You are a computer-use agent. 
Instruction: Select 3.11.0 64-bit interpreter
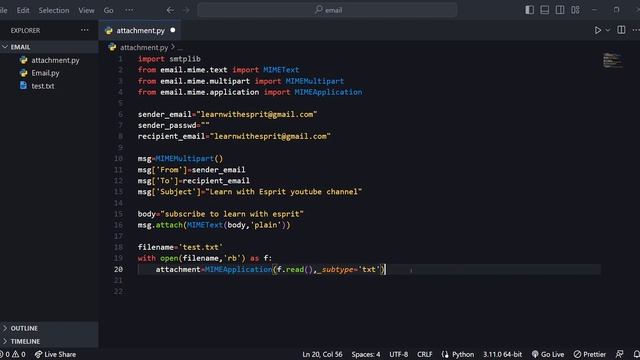click(502, 354)
